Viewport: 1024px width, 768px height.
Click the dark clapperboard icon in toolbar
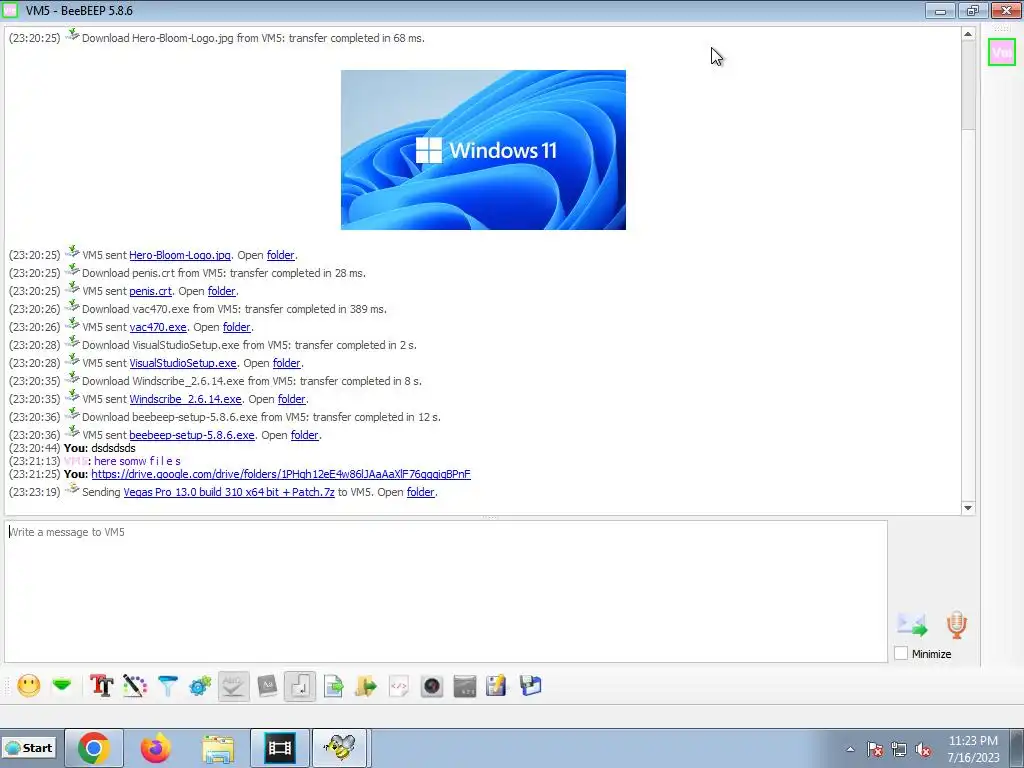pyautogui.click(x=464, y=686)
